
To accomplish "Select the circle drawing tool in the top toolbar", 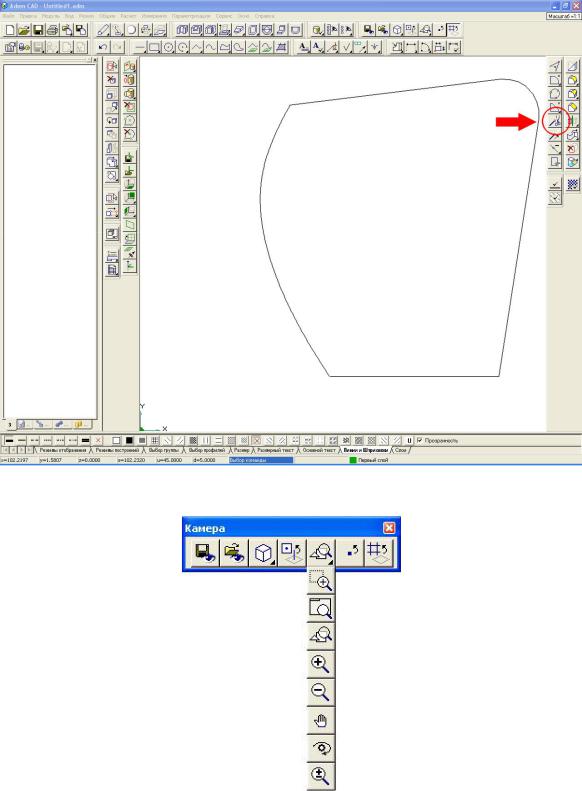I will tap(168, 47).
